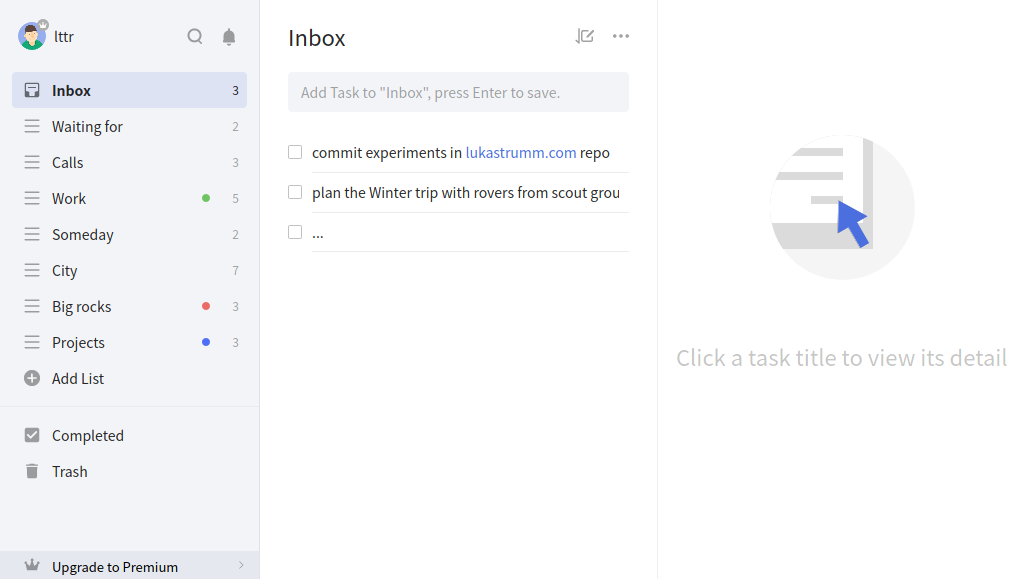Click the Trash bin icon

32,471
